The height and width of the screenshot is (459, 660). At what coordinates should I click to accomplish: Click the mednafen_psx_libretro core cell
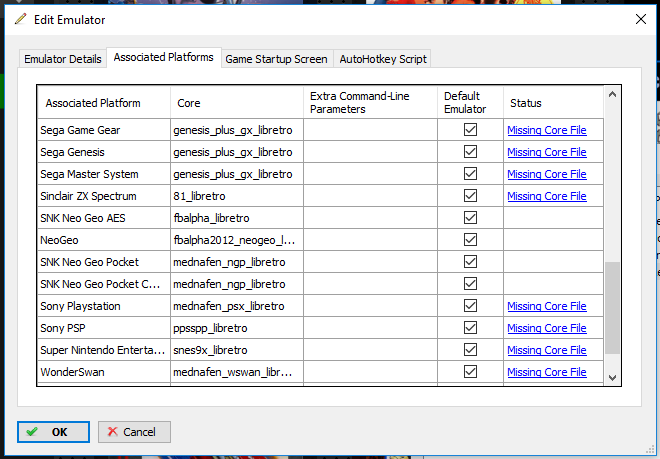237,305
